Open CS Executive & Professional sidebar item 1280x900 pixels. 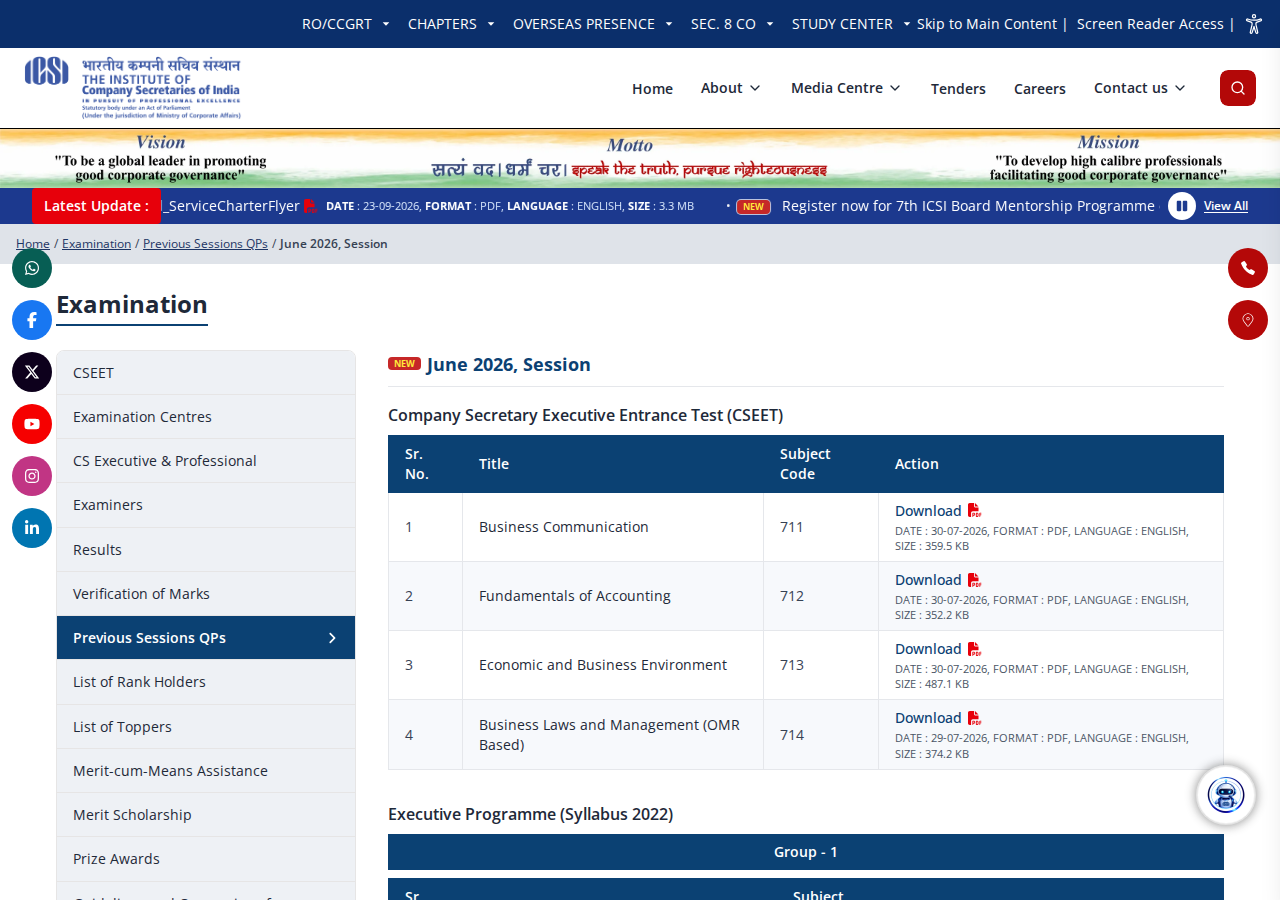[x=206, y=461]
